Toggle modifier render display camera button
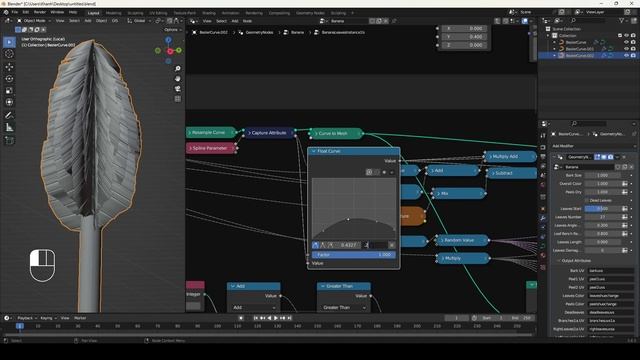Screen dimensions: 640x360 [610, 157]
